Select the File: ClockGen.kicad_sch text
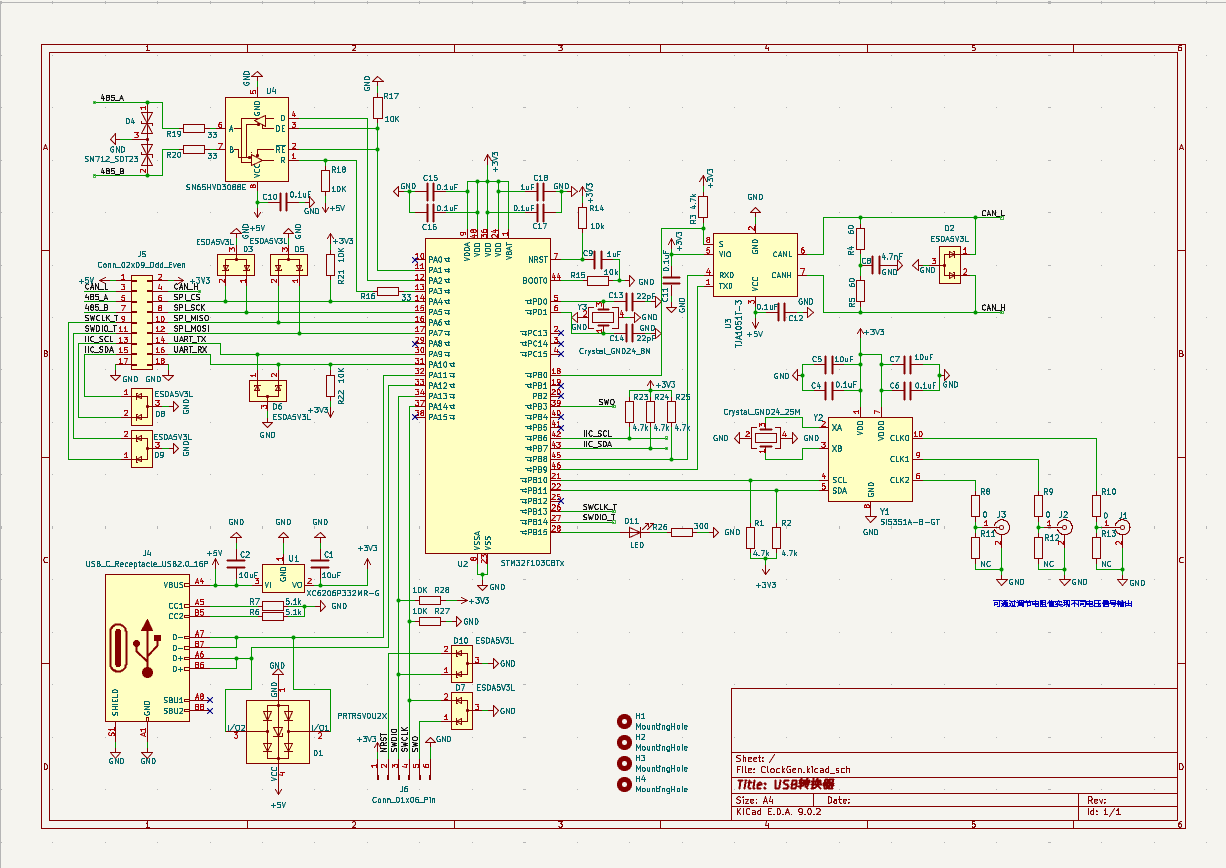This screenshot has height=868, width=1226. point(792,770)
